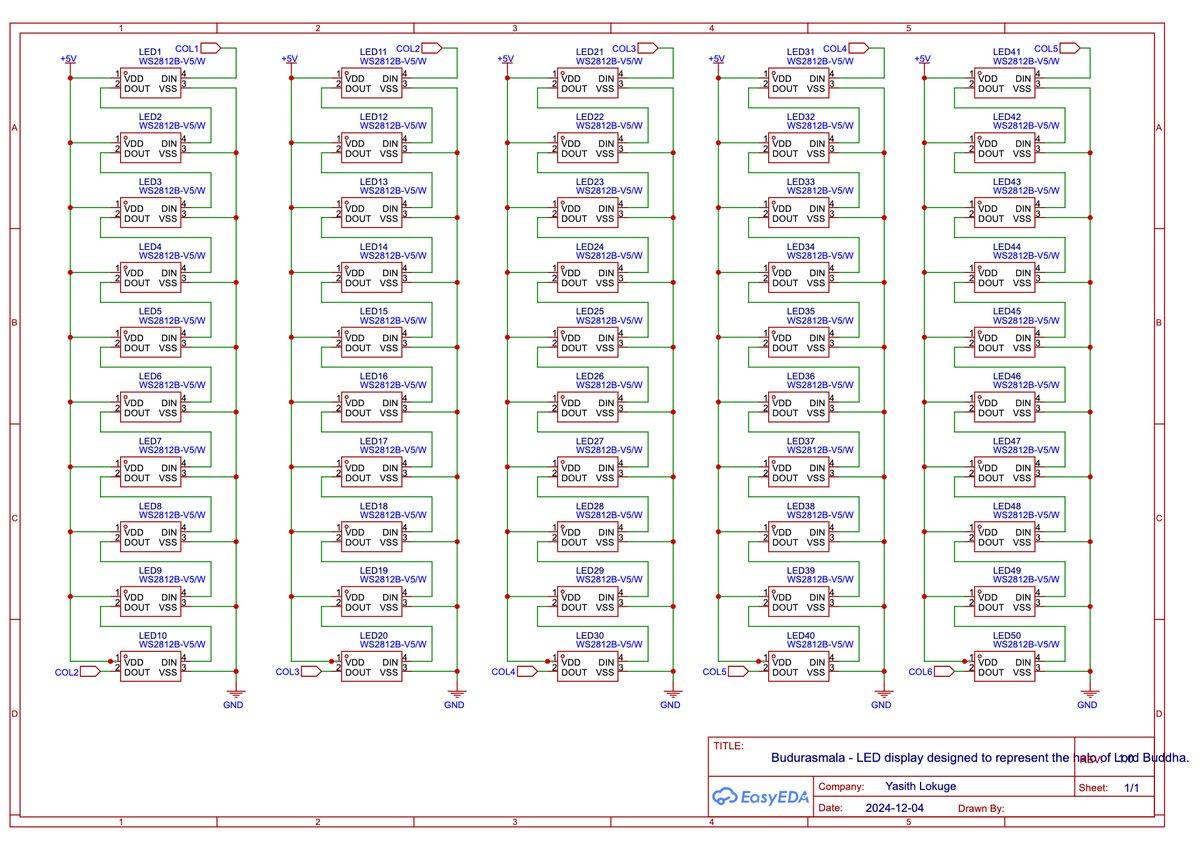
Task: Click the VDD pin label on LED36
Action: tap(783, 402)
